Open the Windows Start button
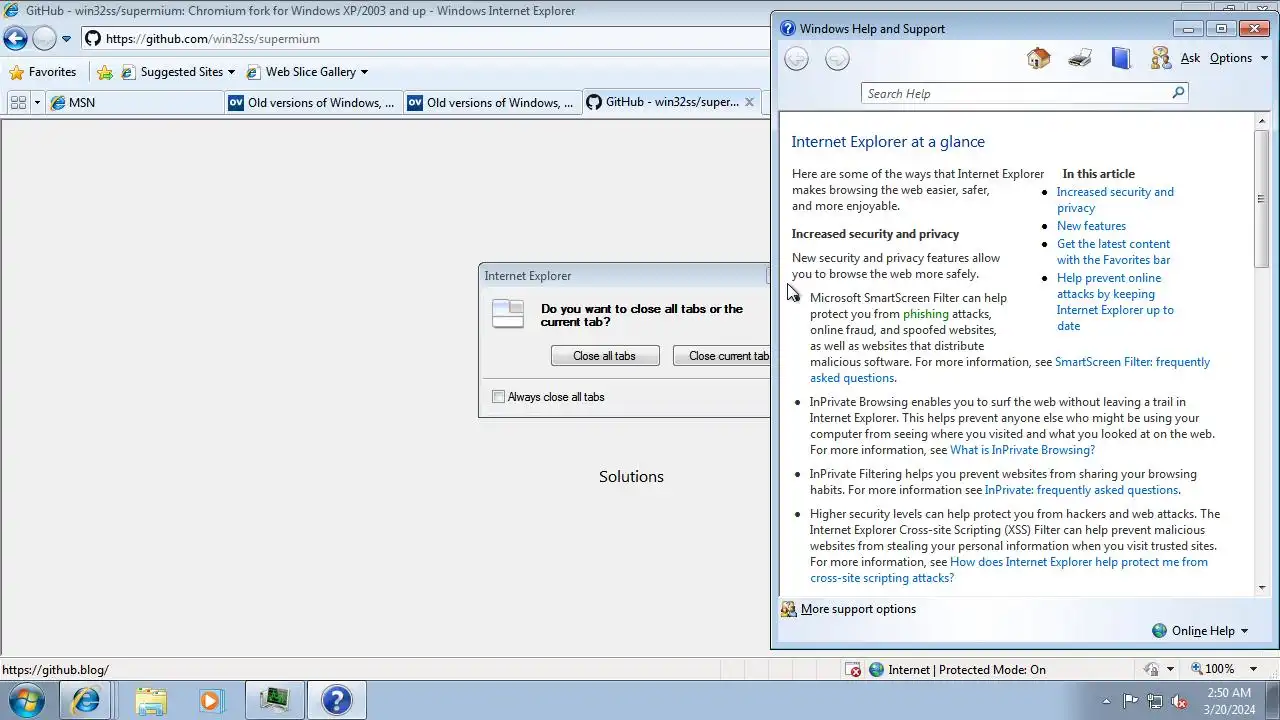1280x720 pixels. tap(27, 700)
